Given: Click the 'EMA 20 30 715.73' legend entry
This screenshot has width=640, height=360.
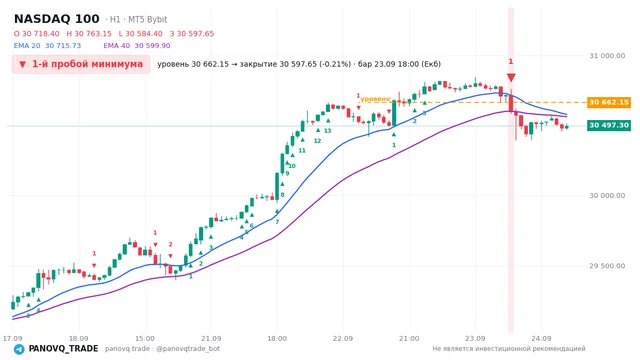Looking at the screenshot, I should pyautogui.click(x=47, y=46).
